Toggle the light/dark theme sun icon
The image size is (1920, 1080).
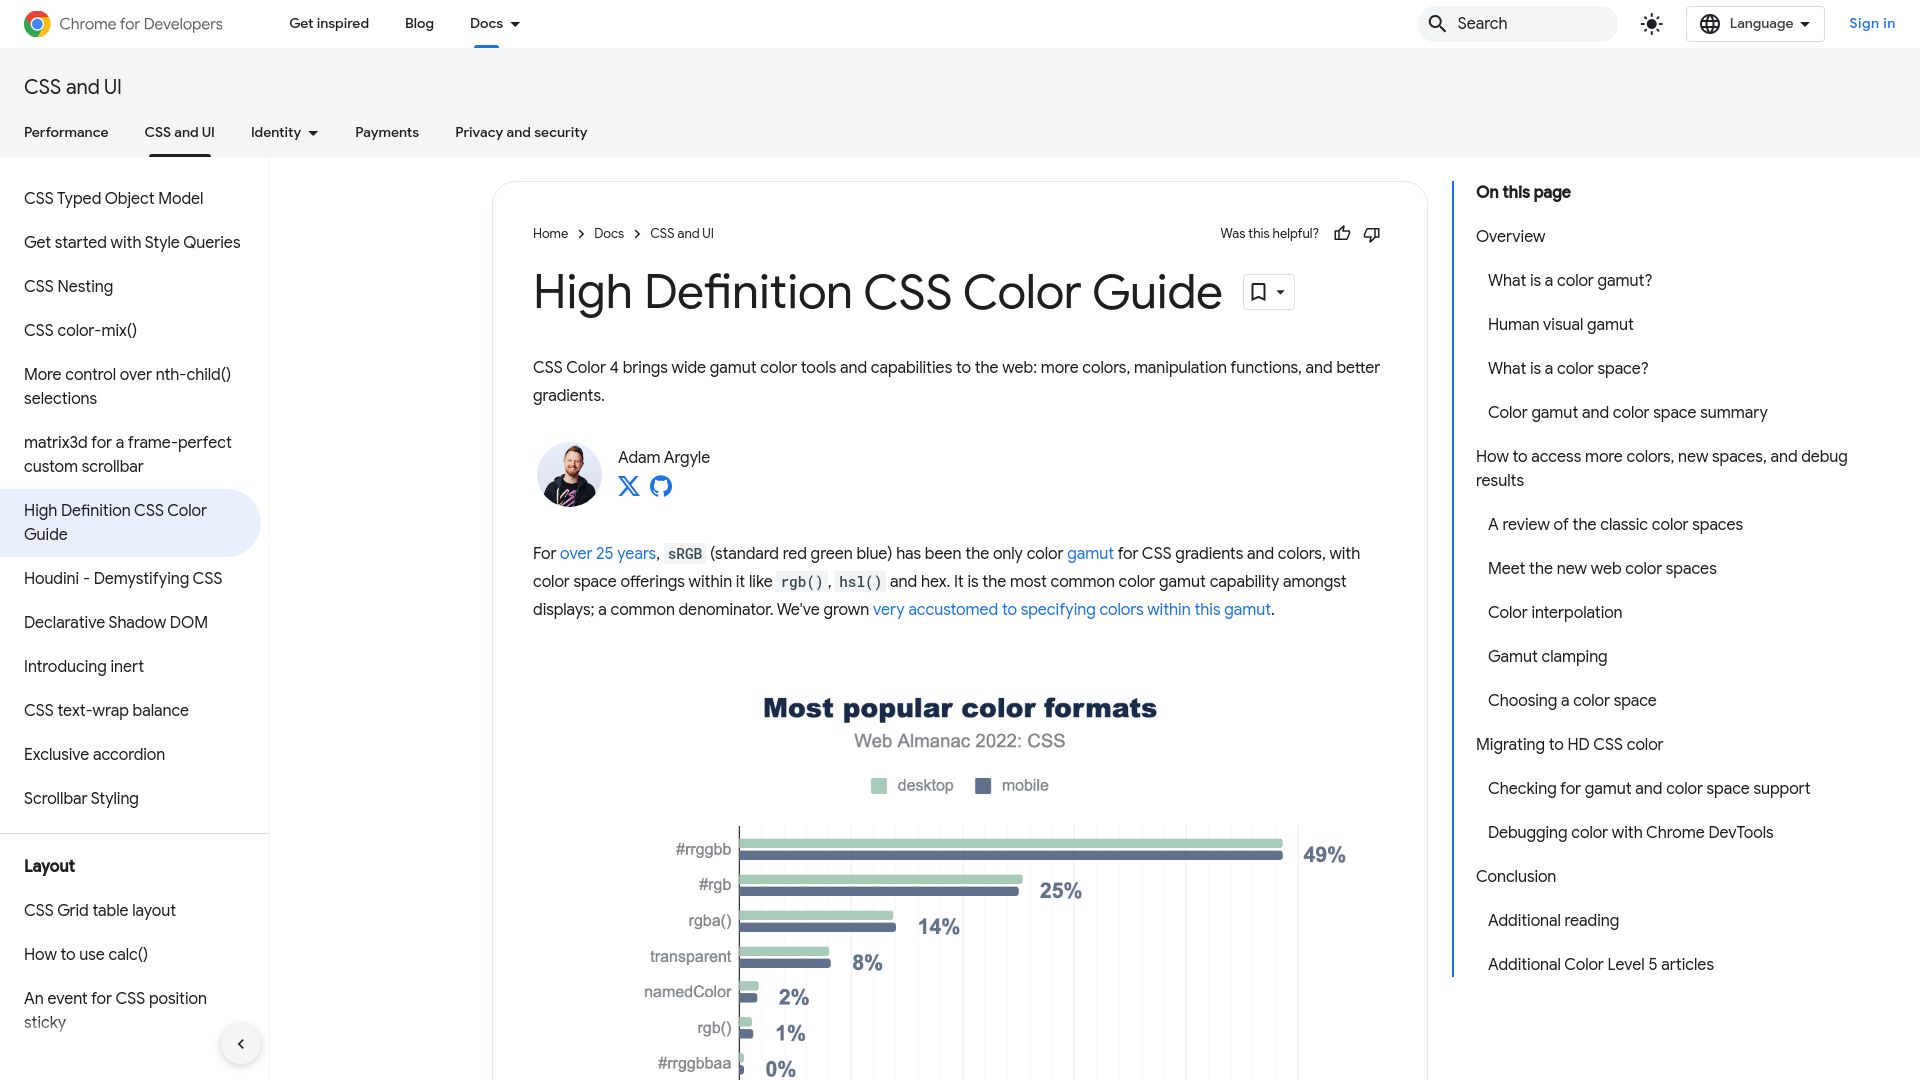(1652, 24)
